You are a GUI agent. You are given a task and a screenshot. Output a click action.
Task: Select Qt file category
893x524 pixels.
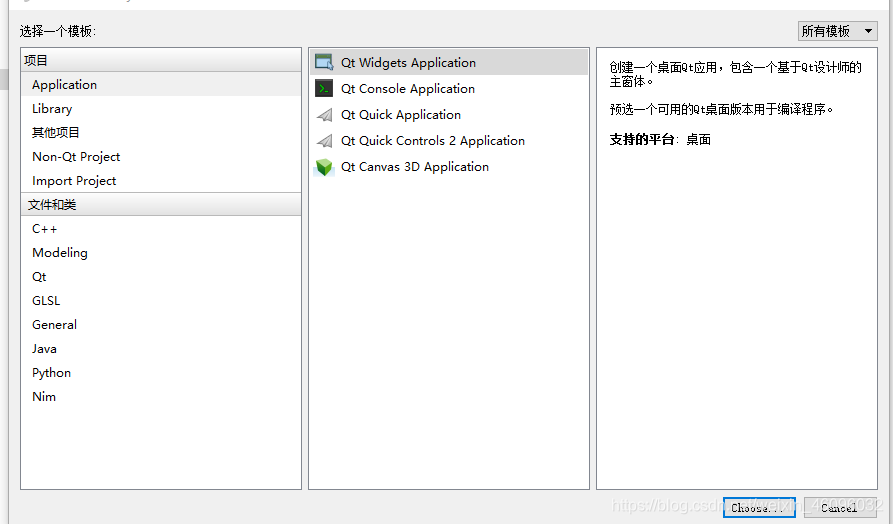[161, 276]
